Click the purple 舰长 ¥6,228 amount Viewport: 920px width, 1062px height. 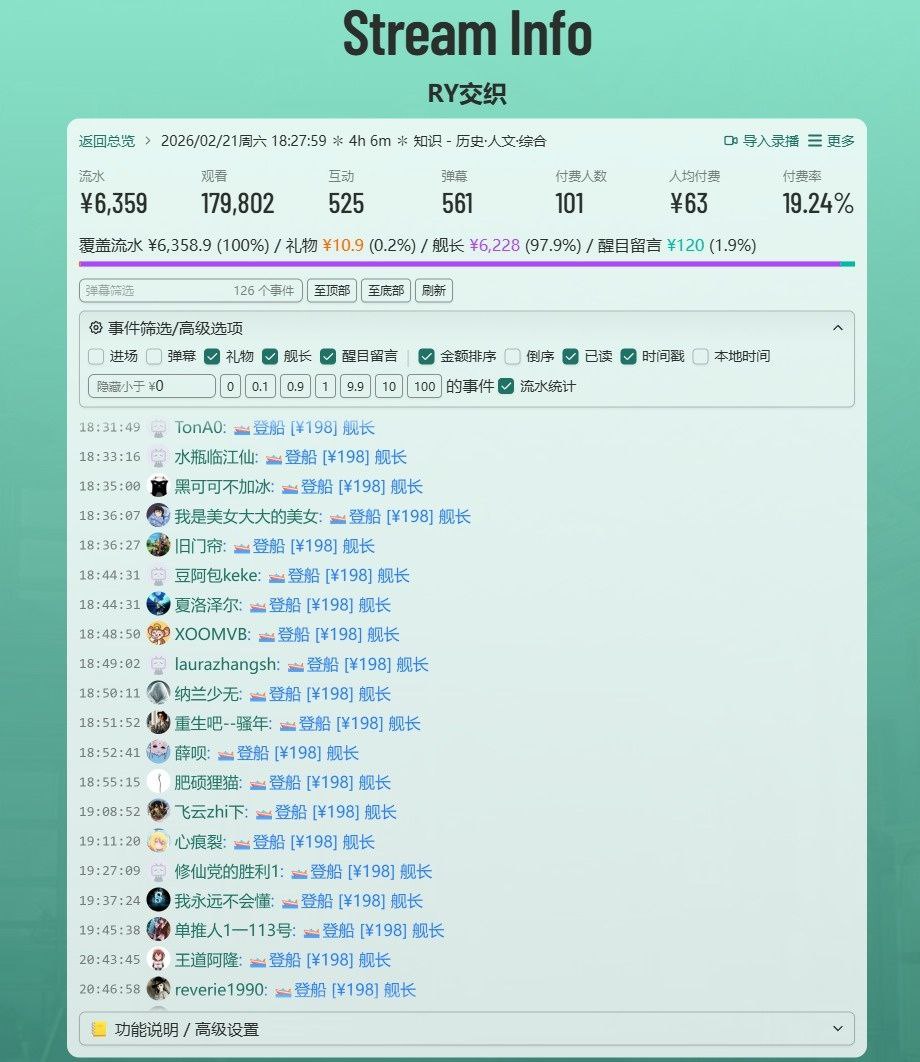pos(495,245)
